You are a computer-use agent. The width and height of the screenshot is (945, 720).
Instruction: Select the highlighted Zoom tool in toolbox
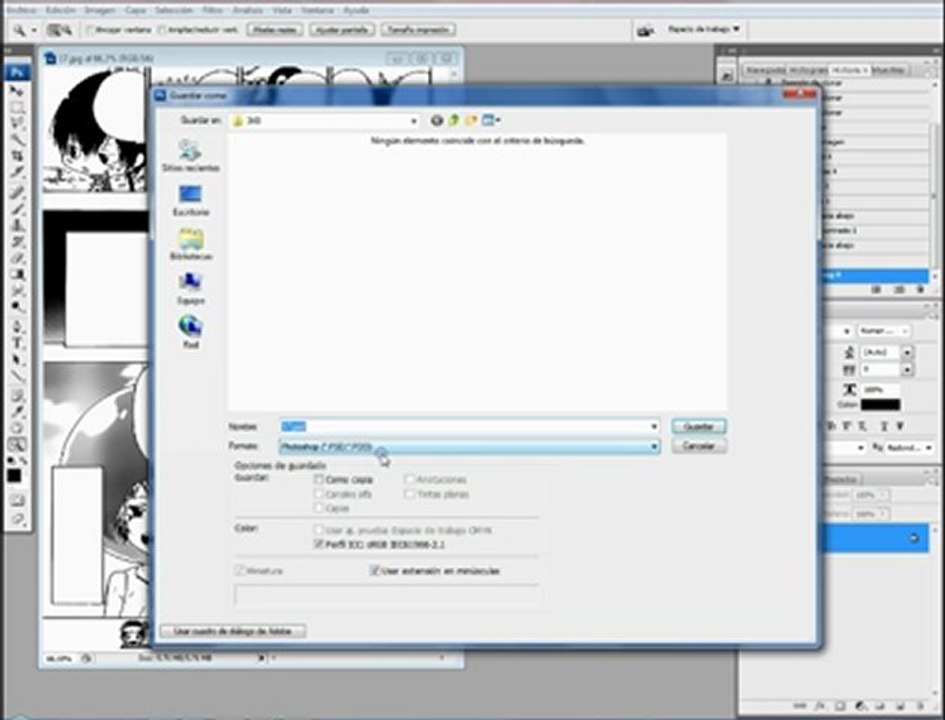17,445
